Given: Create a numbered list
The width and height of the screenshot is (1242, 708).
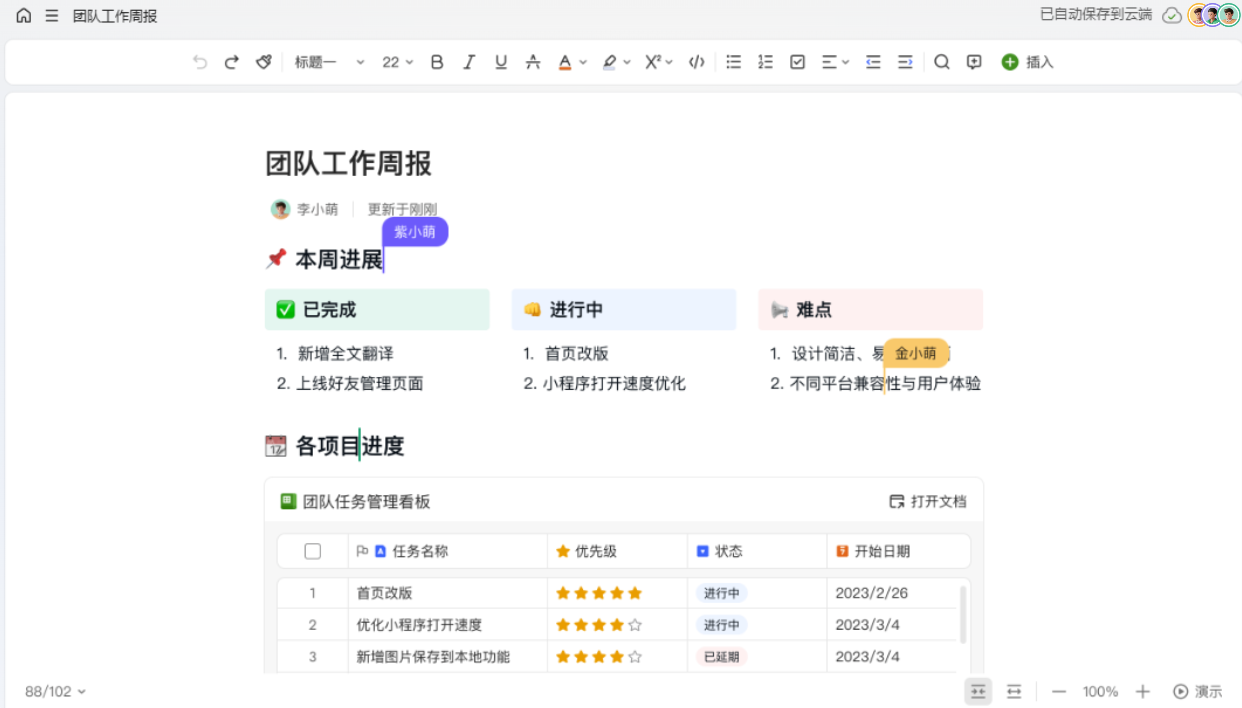Looking at the screenshot, I should point(766,62).
